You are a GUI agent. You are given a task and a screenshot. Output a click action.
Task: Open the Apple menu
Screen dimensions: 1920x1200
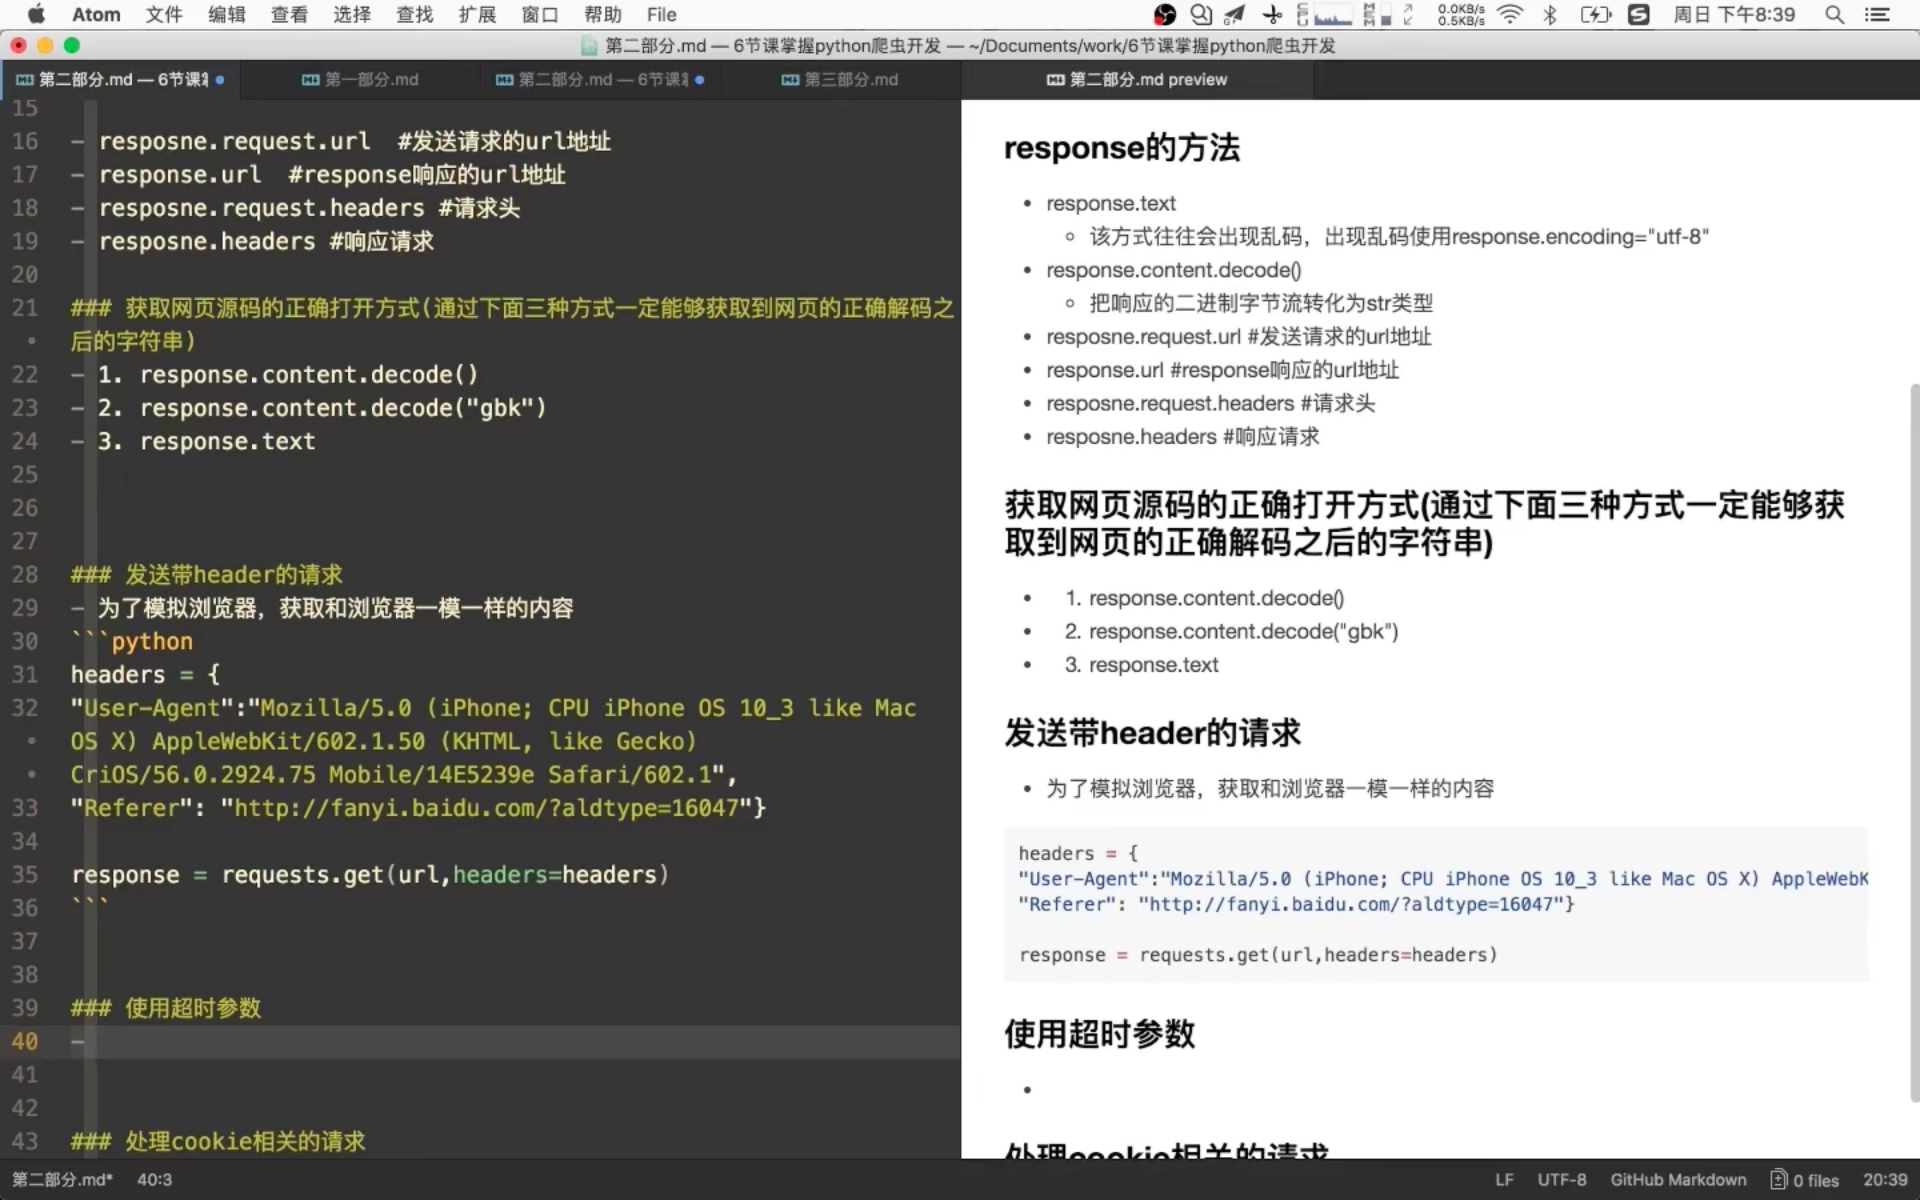[x=36, y=14]
